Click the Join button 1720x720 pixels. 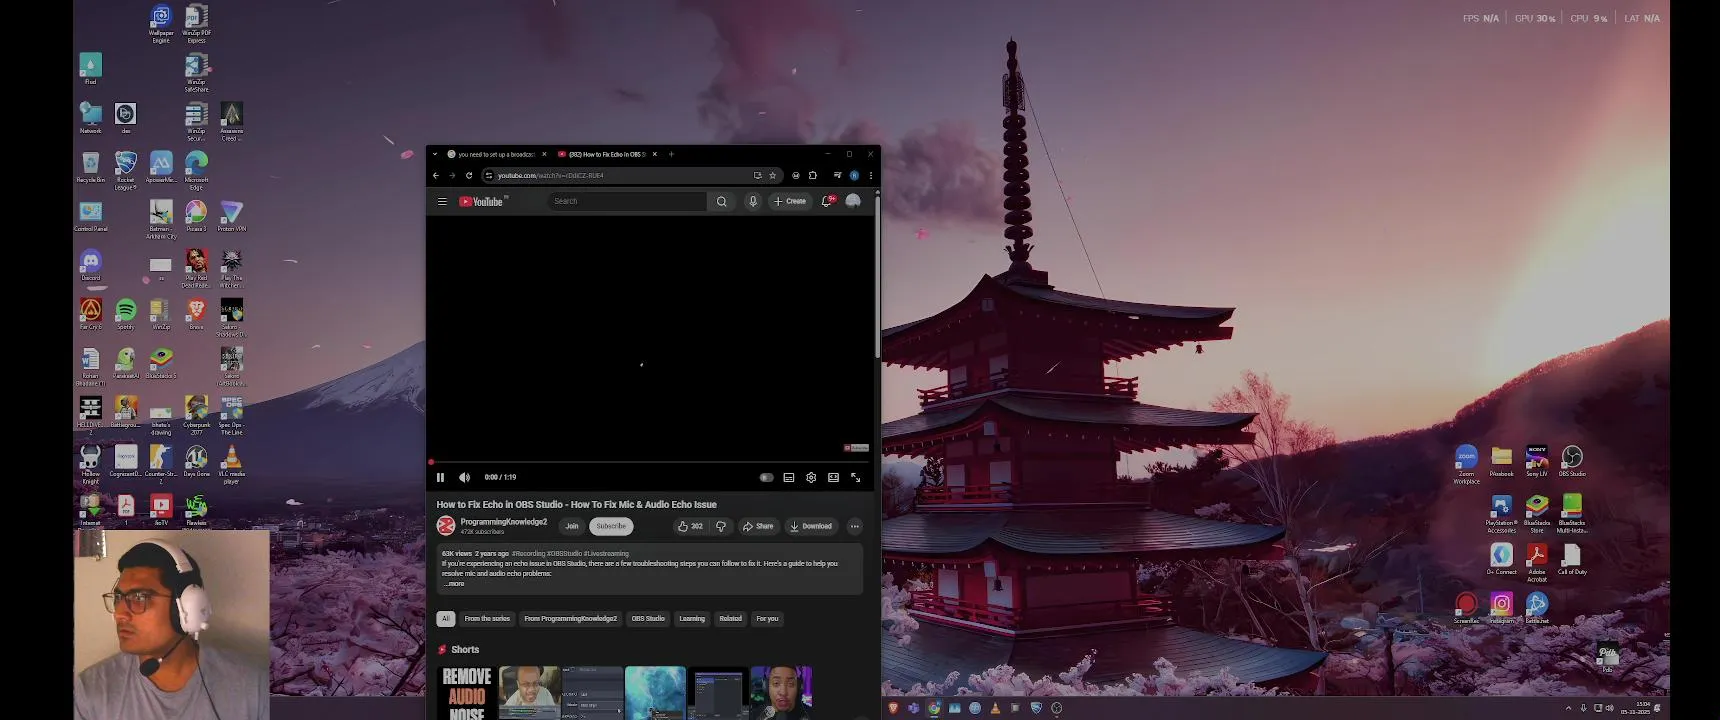tap(572, 526)
